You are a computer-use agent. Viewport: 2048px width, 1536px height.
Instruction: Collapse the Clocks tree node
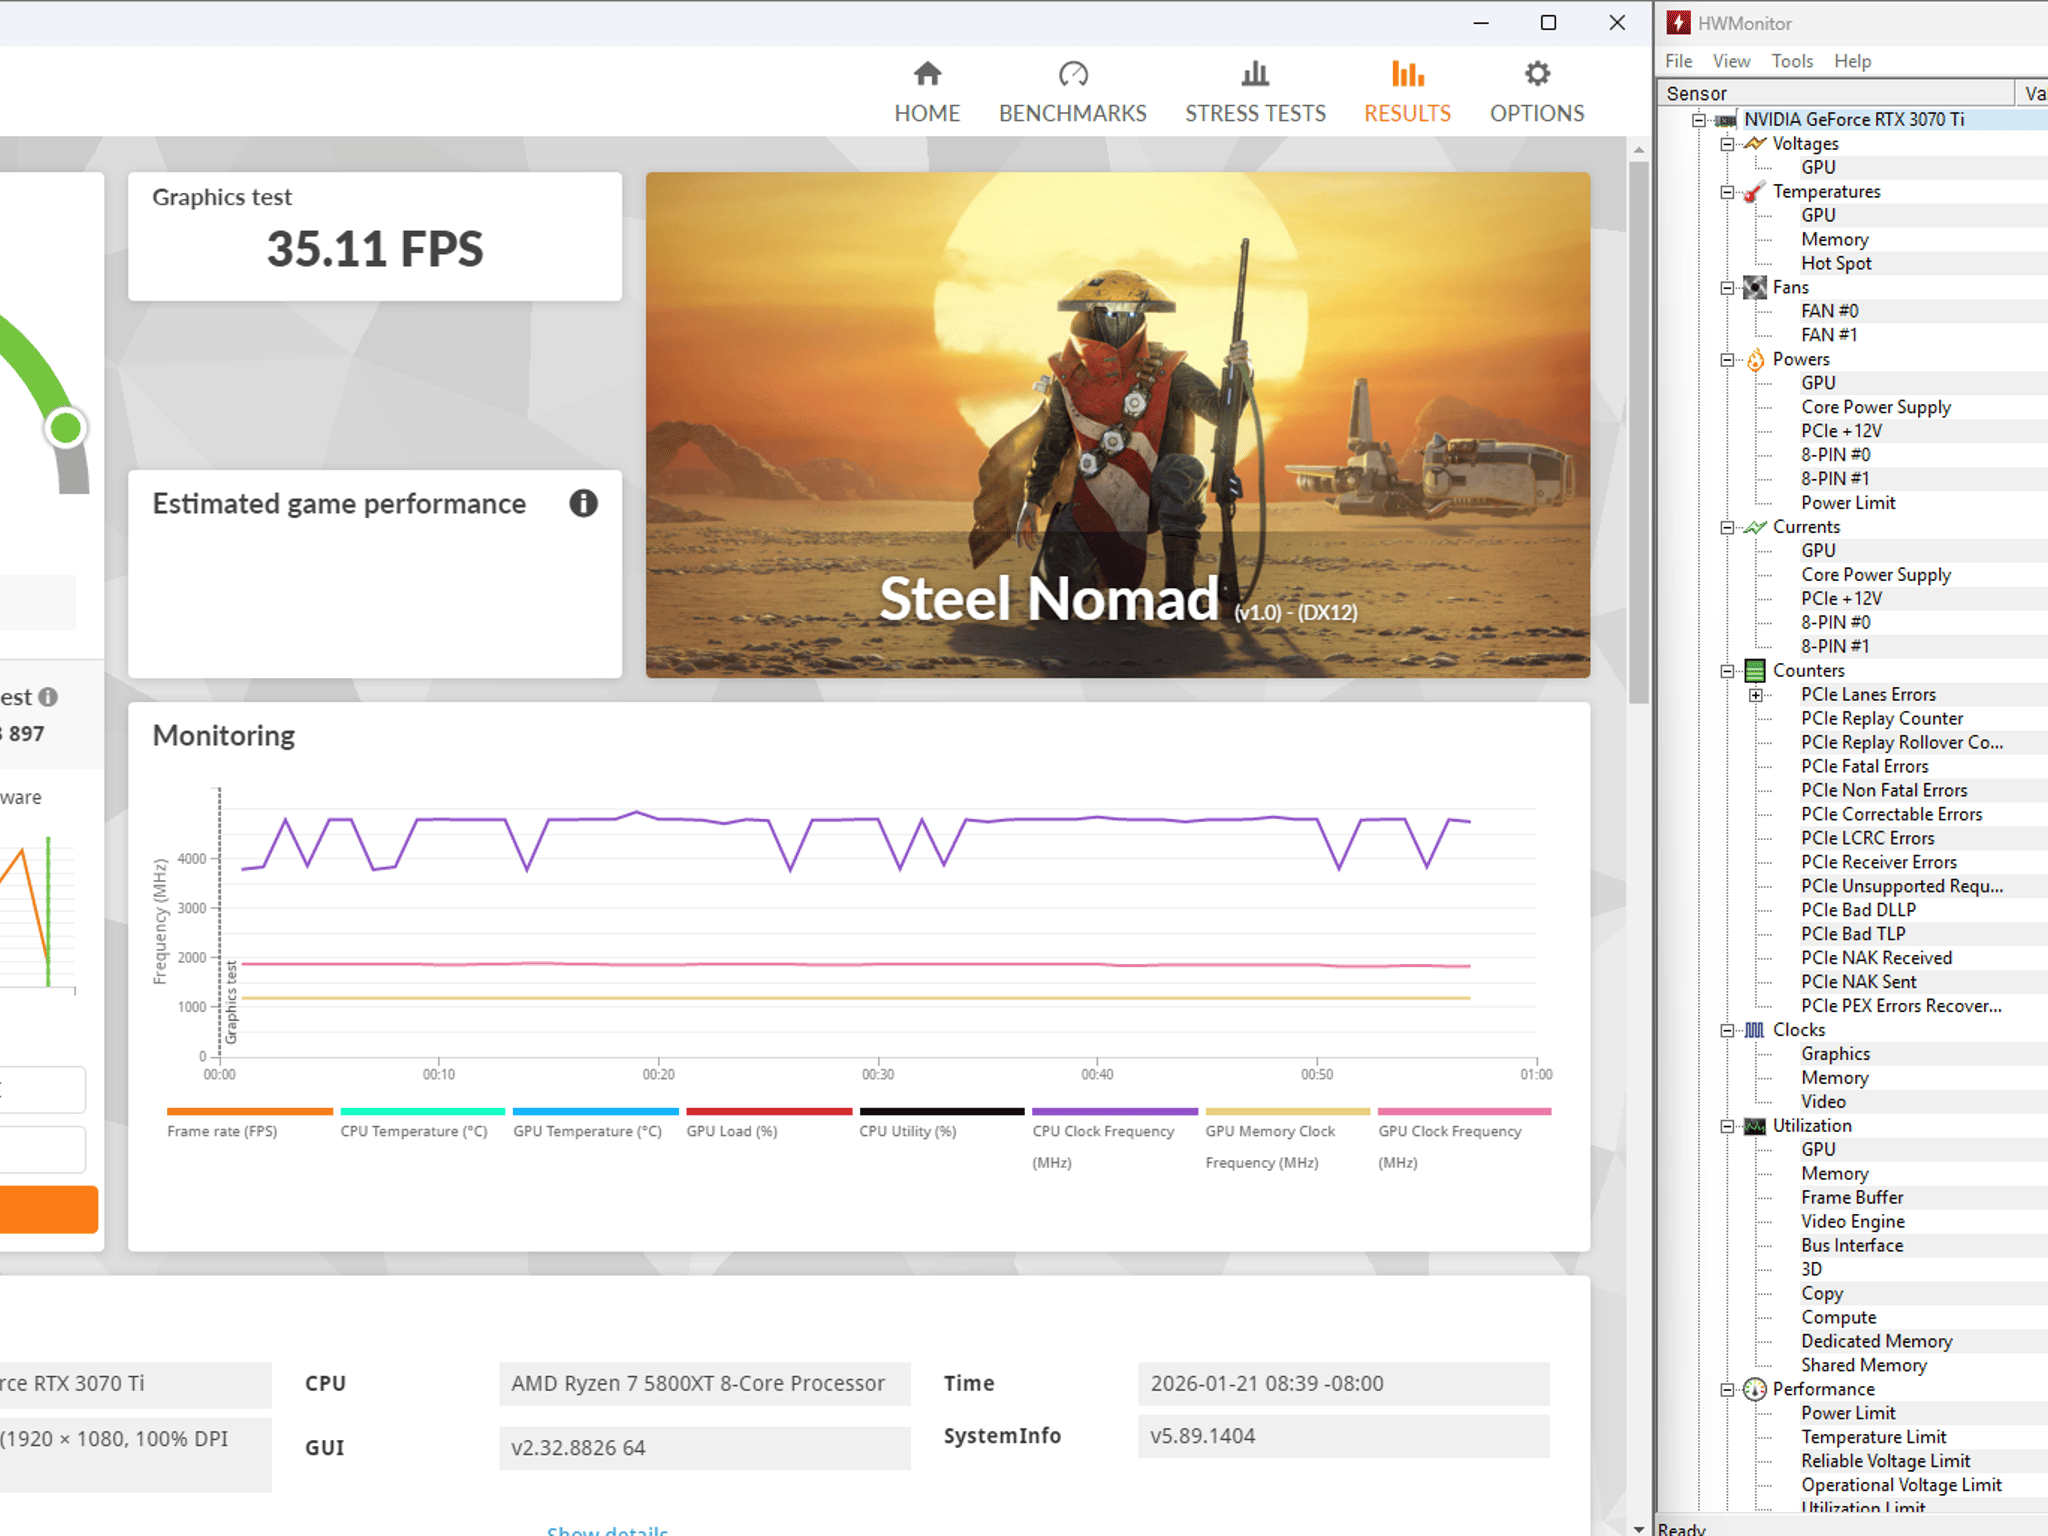1727,1030
